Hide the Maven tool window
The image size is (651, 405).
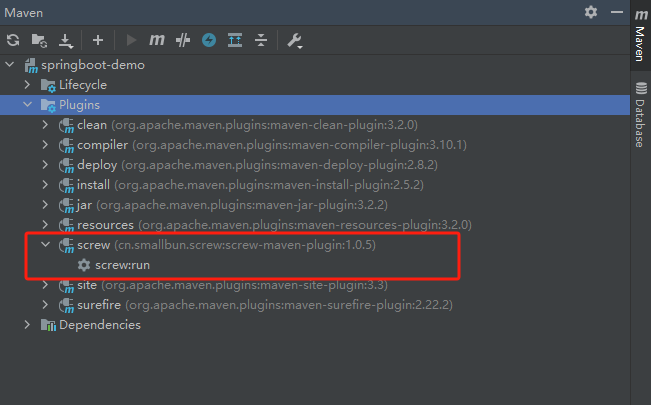click(617, 12)
